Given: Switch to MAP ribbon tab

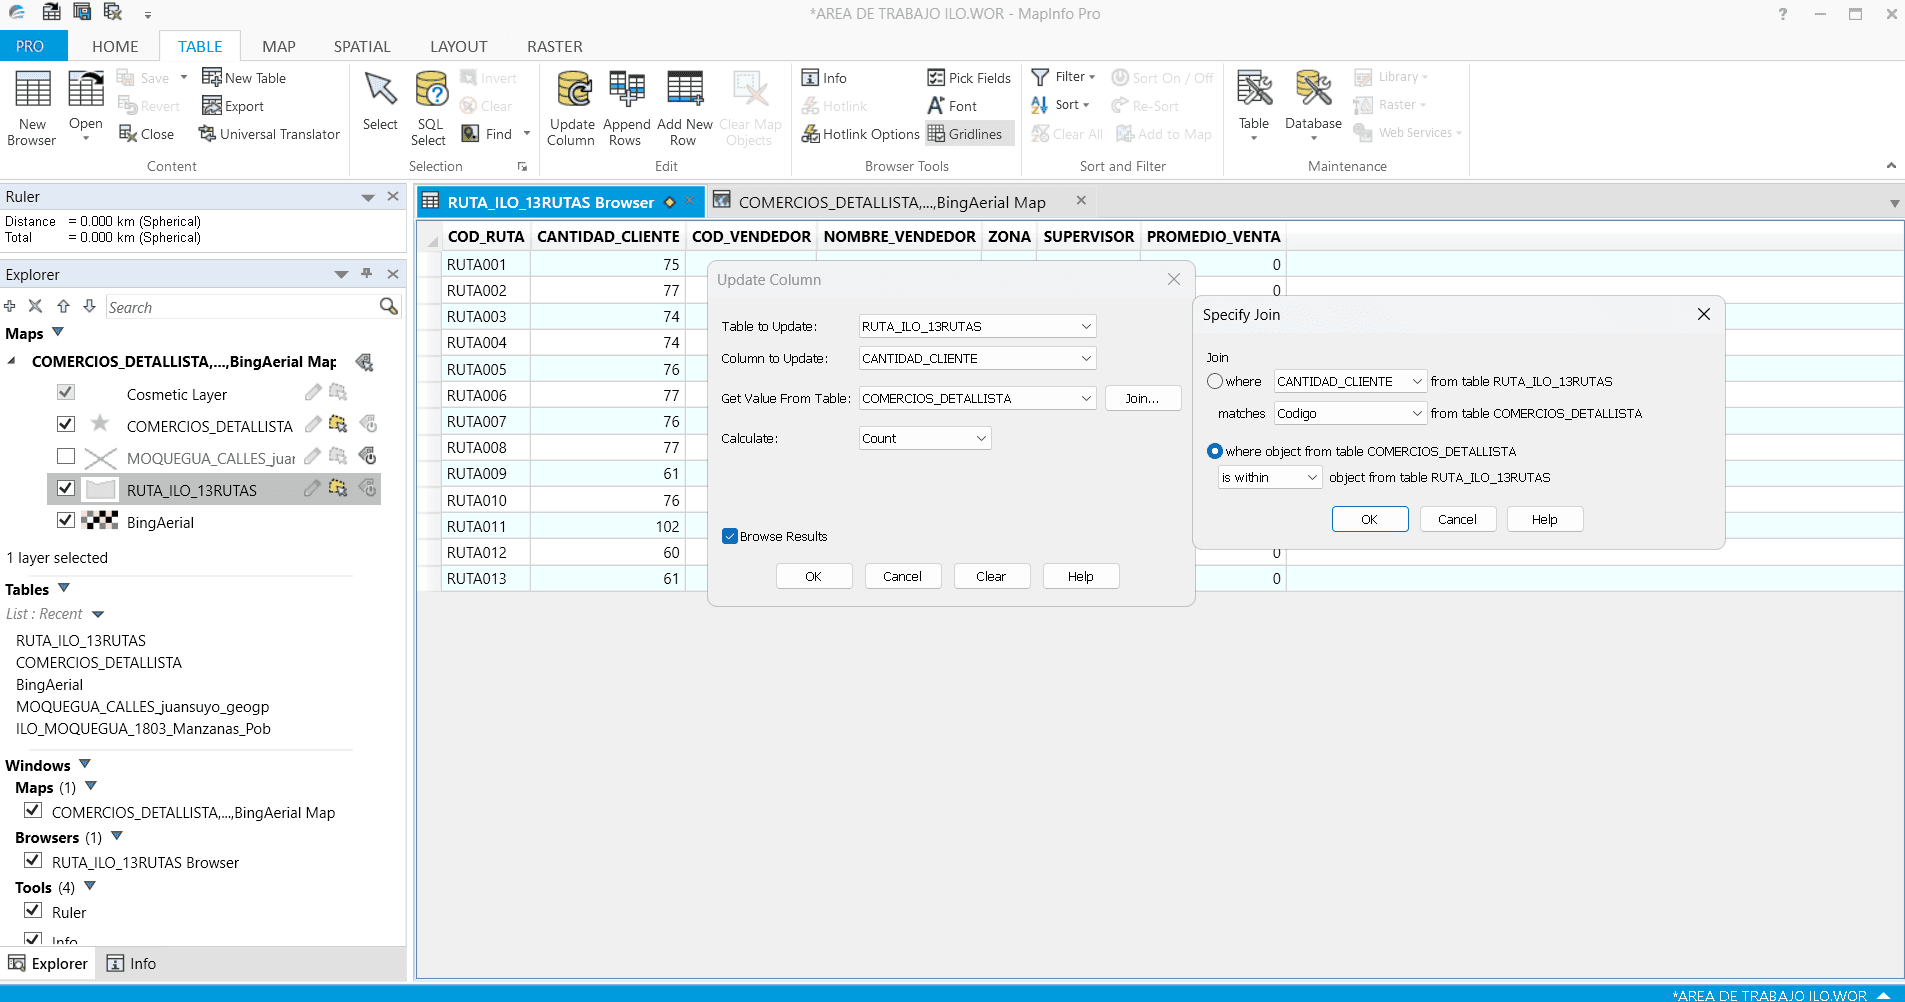Looking at the screenshot, I should click(x=279, y=46).
